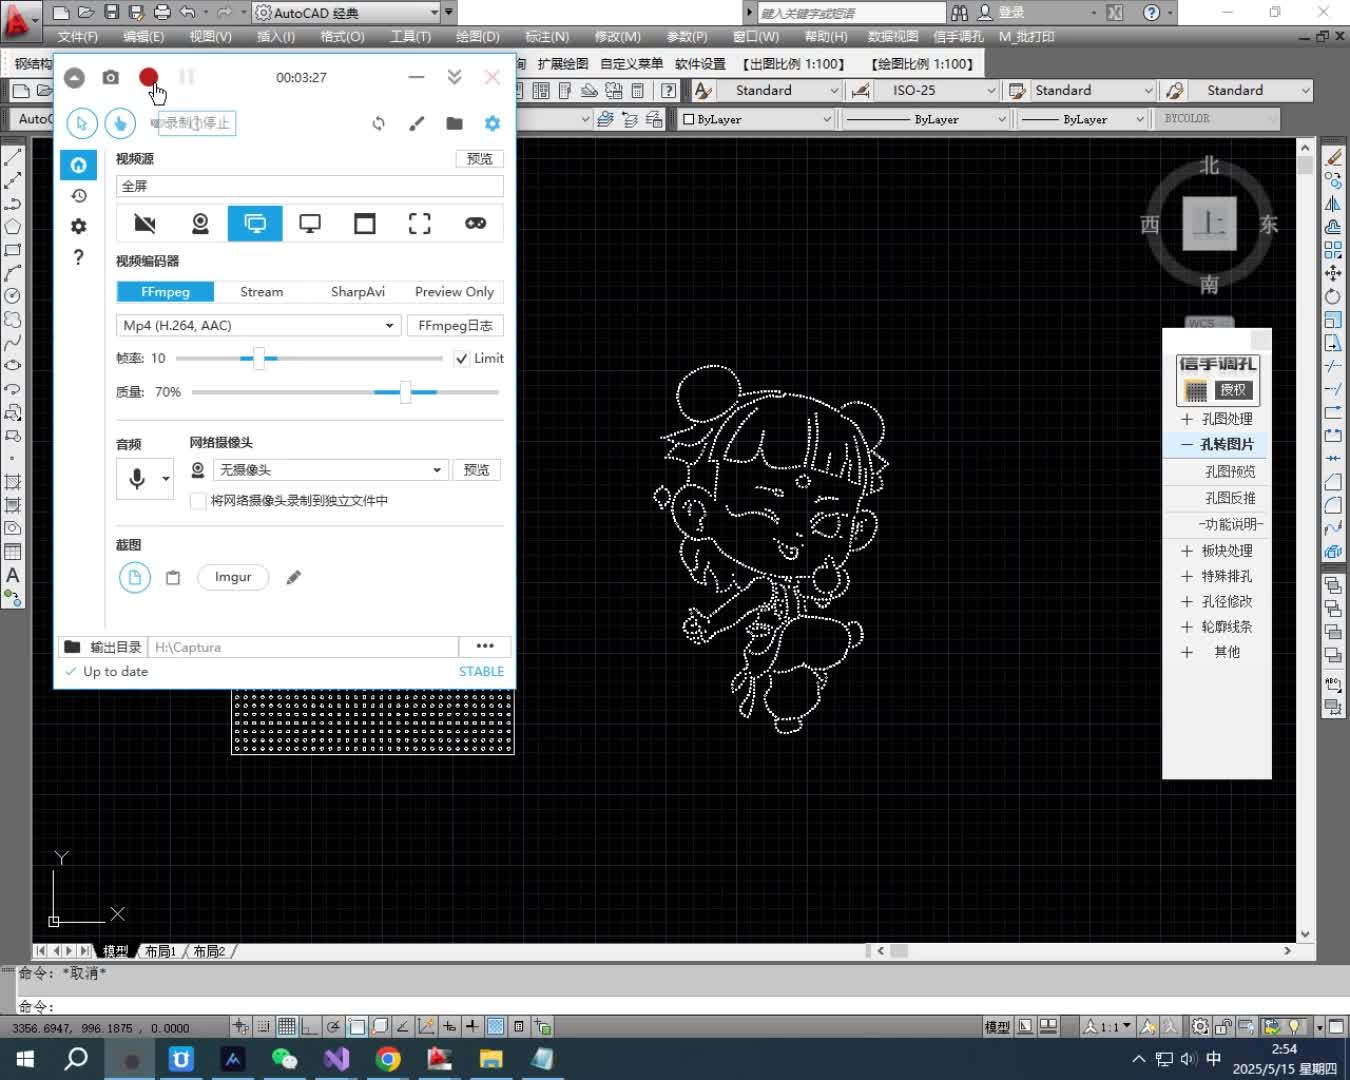1350x1080 pixels.
Task: Click the screenshot edit pencil icon
Action: pos(294,577)
